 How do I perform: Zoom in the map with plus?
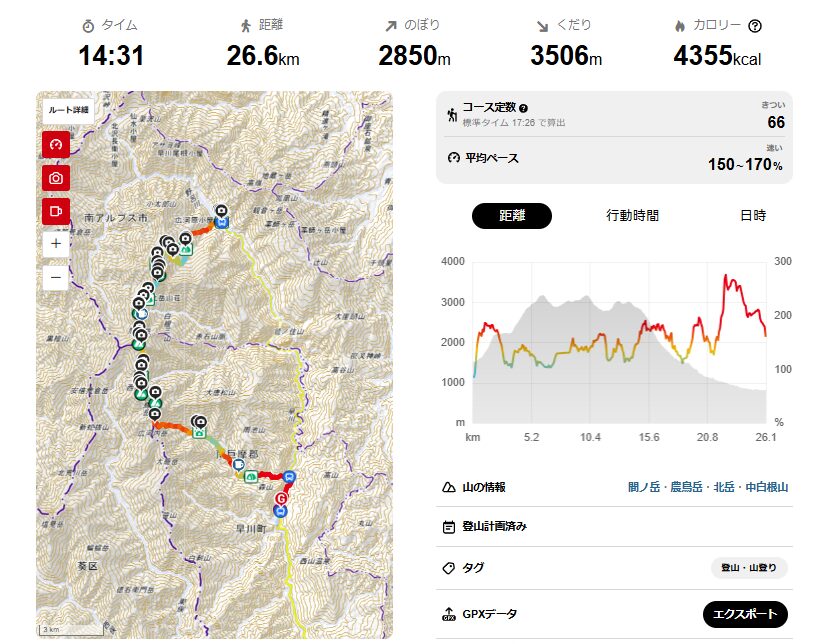[x=56, y=244]
